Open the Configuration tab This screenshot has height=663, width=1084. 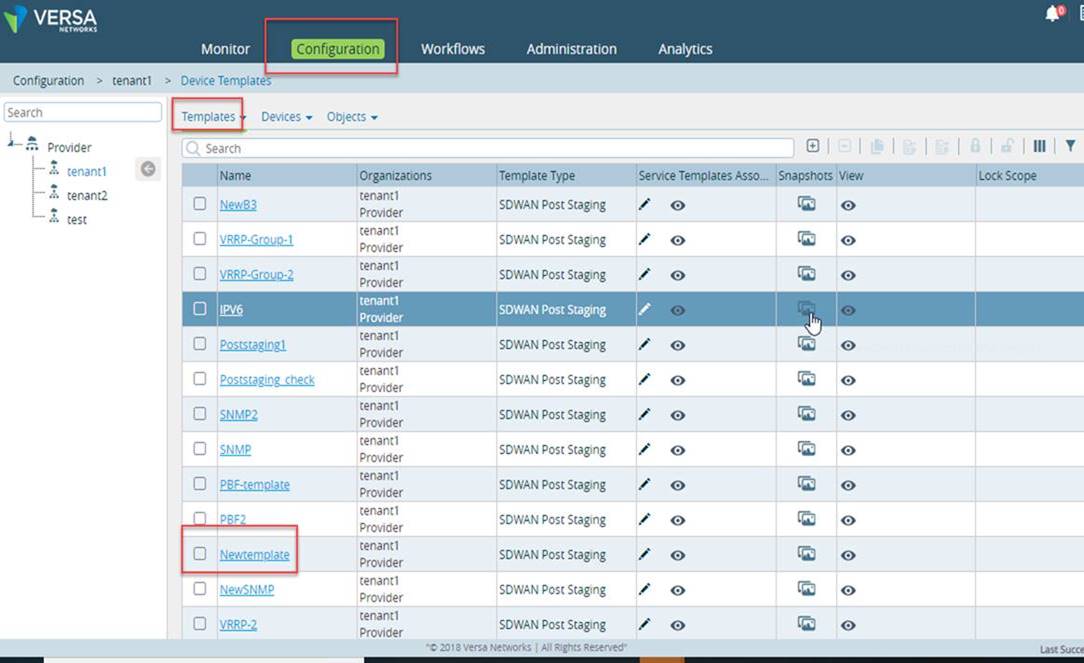coord(337,49)
